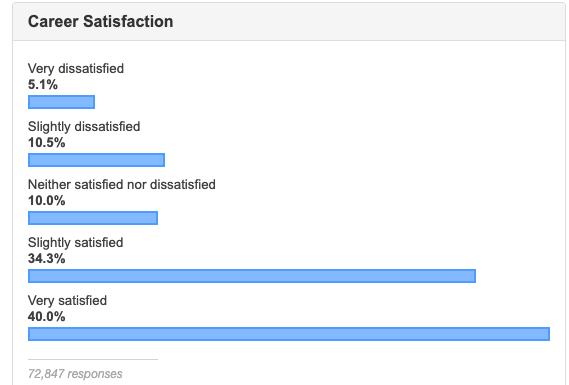Viewport: 569px width, 385px height.
Task: Click the Slightly satisfied blue bar
Action: 252,276
